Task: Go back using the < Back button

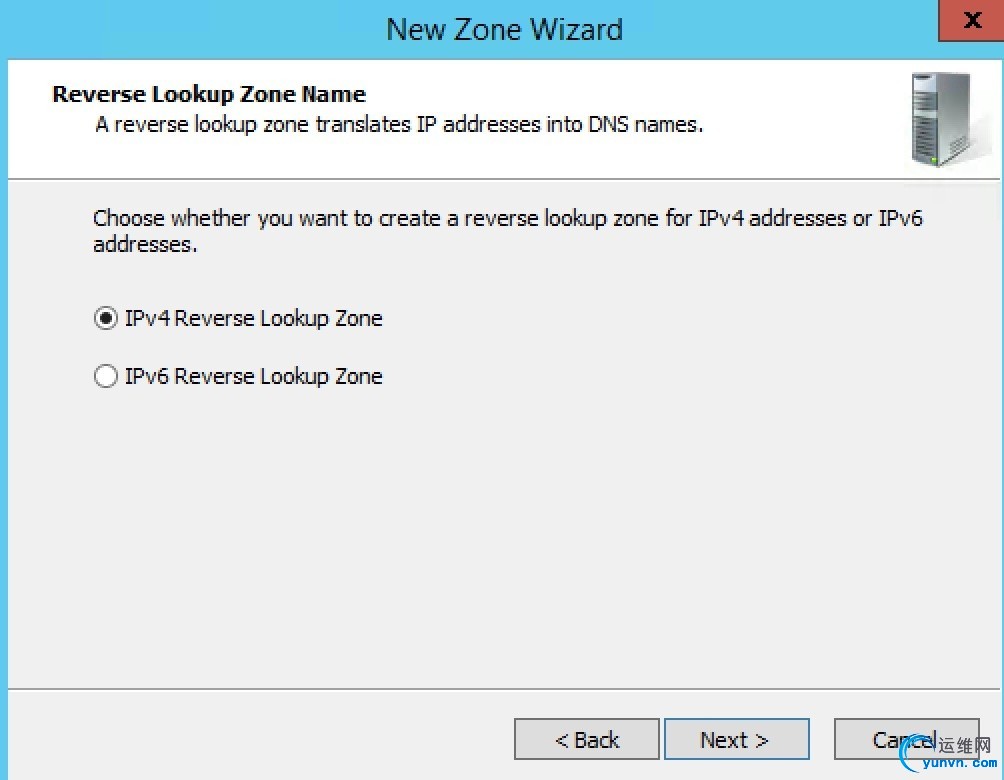Action: [x=587, y=740]
